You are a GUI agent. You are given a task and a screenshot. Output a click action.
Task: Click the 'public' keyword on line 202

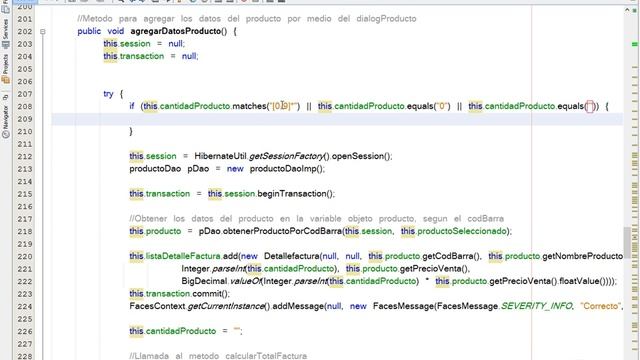[x=89, y=31]
